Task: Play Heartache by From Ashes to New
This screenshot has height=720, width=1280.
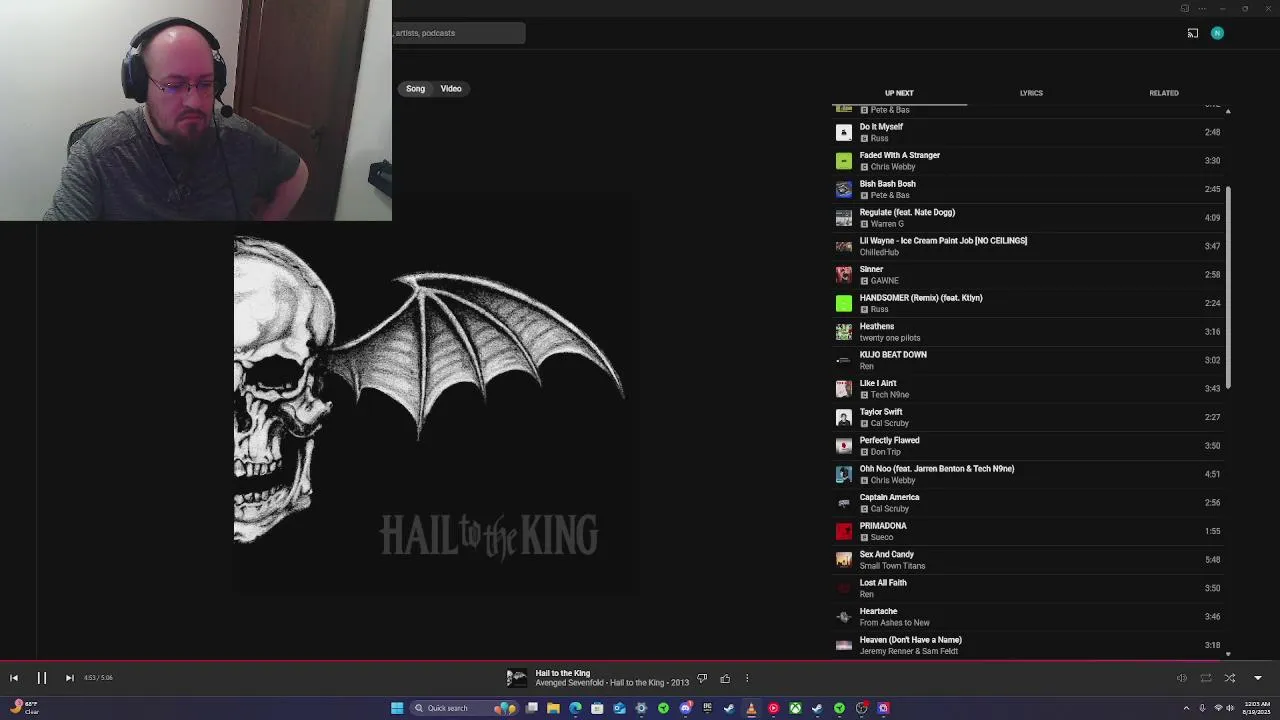Action: (1027, 617)
